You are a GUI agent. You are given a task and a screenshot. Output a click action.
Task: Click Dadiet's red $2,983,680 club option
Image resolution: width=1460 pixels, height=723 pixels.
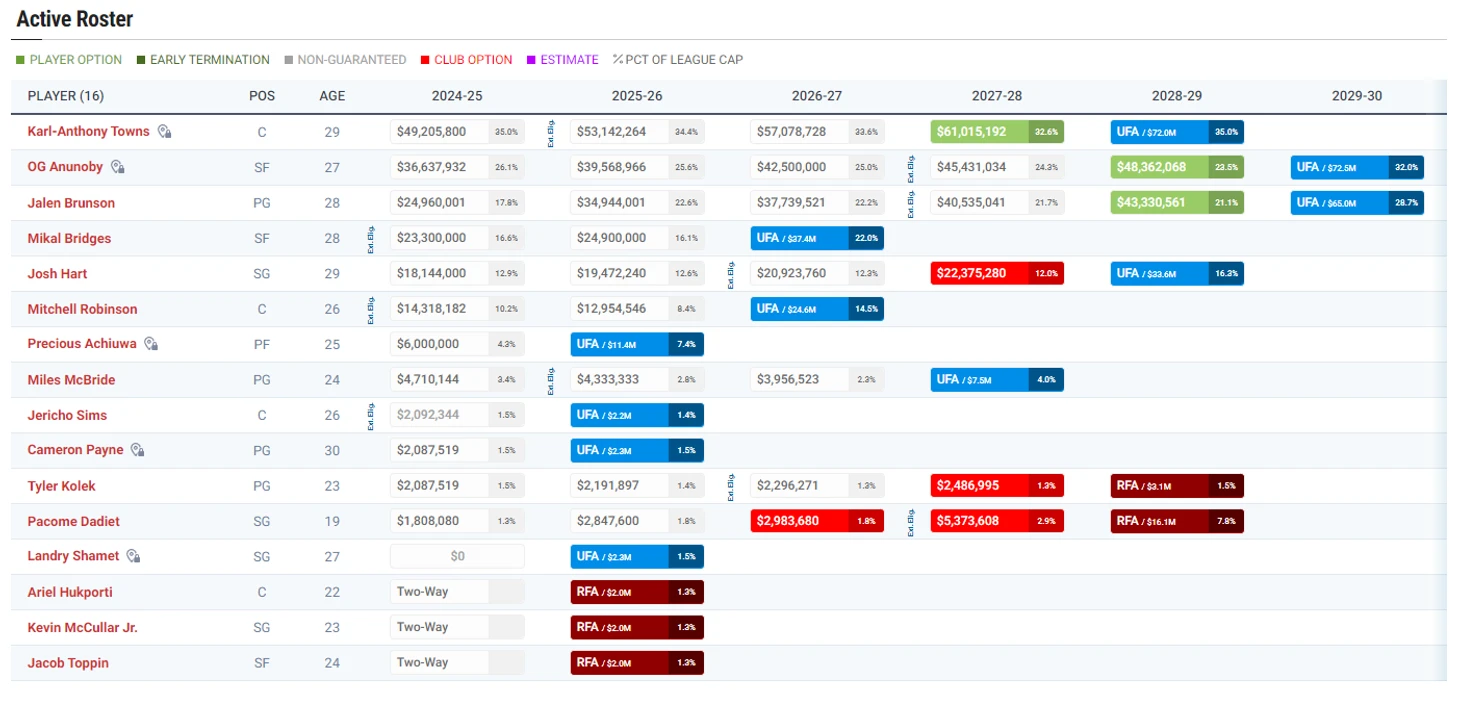817,521
